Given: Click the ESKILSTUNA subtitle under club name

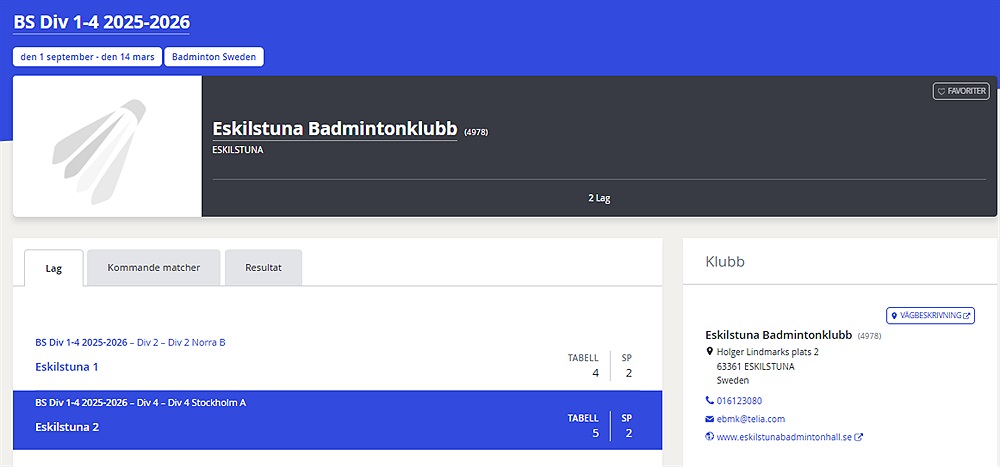Looking at the screenshot, I should coord(238,150).
